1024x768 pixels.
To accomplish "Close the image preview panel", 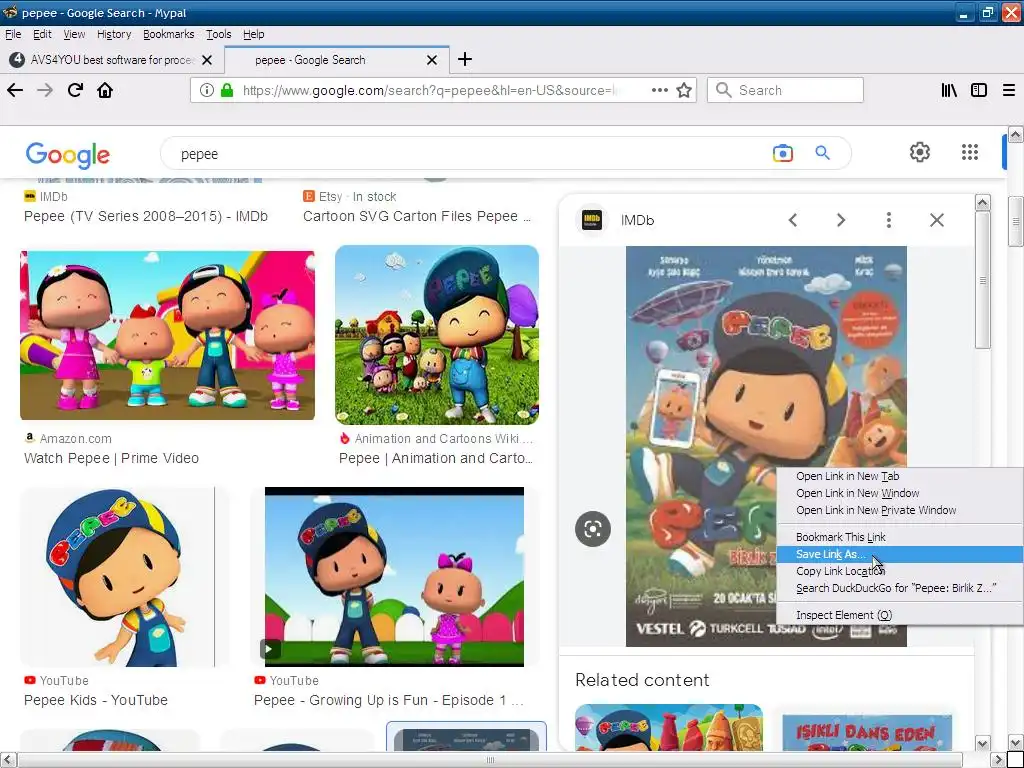I will [936, 220].
